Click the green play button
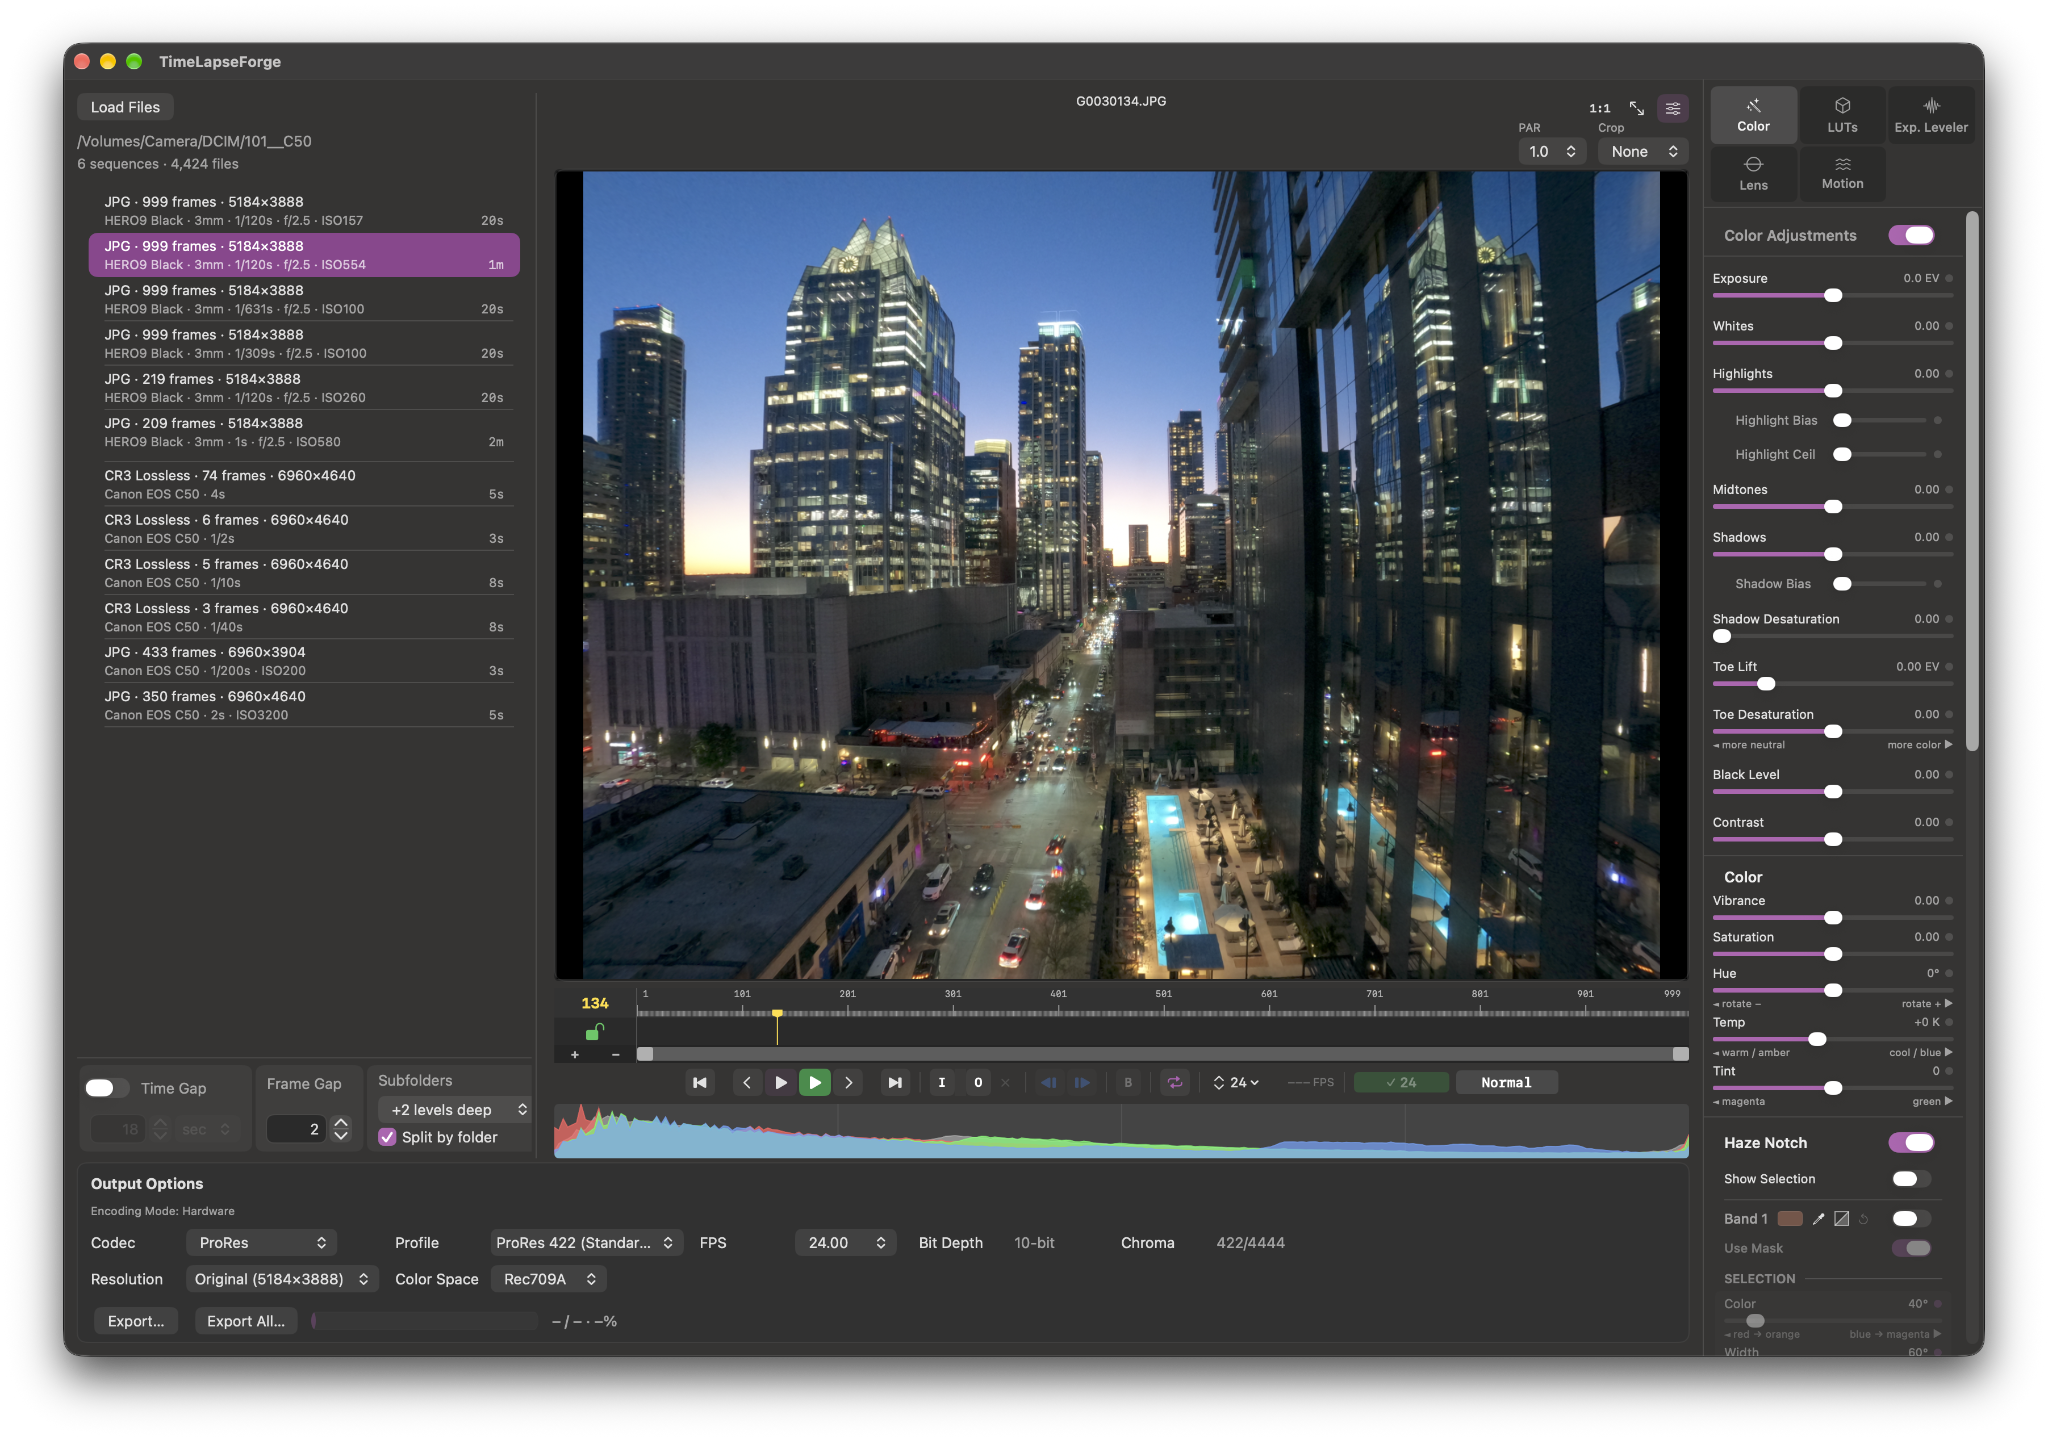This screenshot has height=1440, width=2048. pos(815,1082)
